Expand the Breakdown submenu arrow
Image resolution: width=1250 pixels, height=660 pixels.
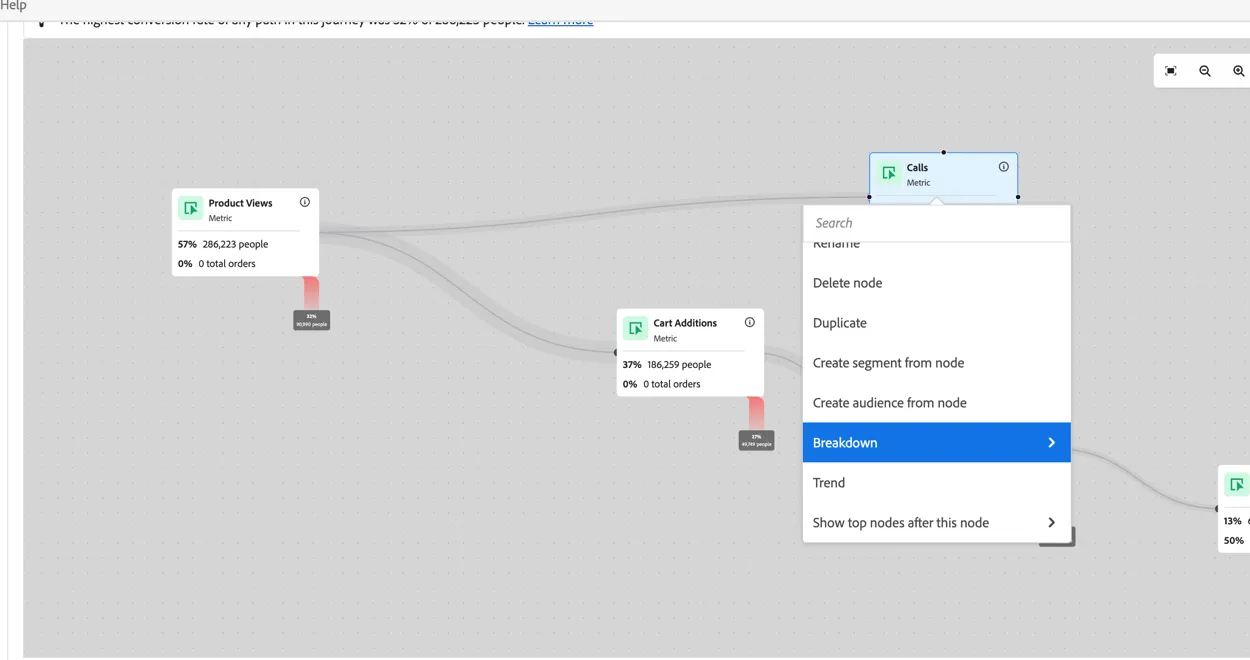[1051, 443]
